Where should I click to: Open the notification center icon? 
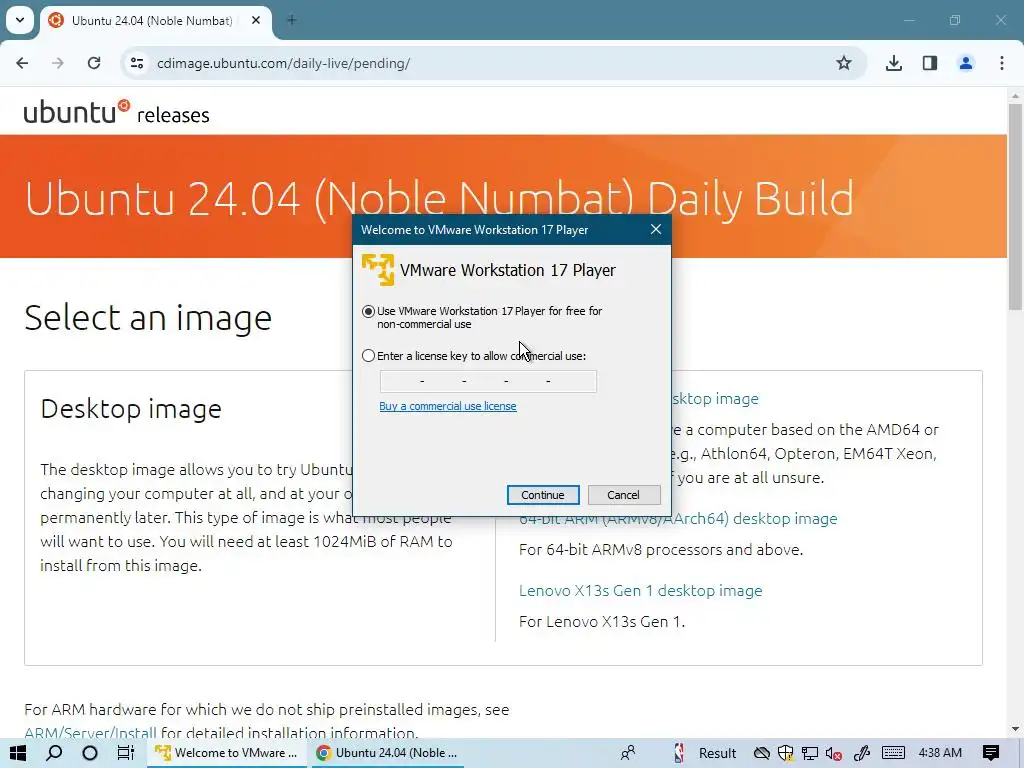[991, 753]
